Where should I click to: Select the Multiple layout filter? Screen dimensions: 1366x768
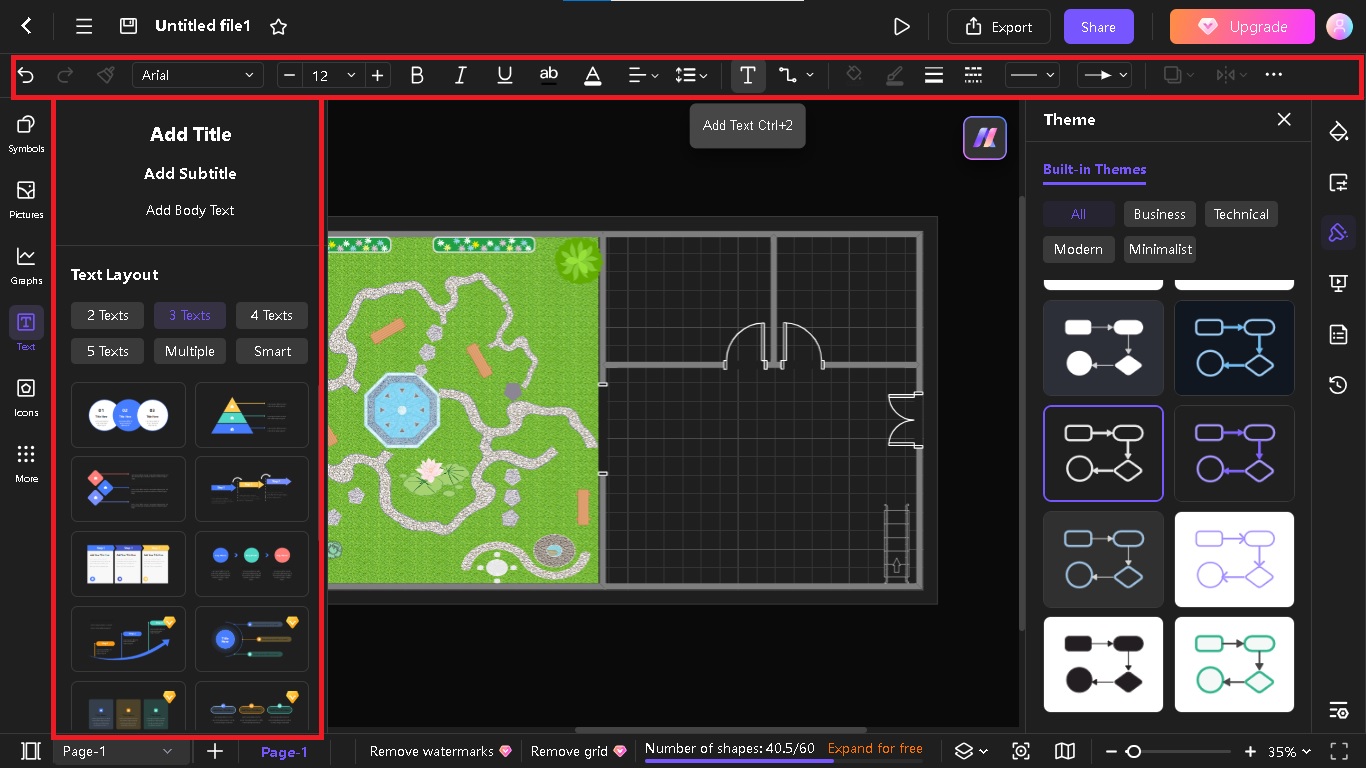[x=190, y=351]
